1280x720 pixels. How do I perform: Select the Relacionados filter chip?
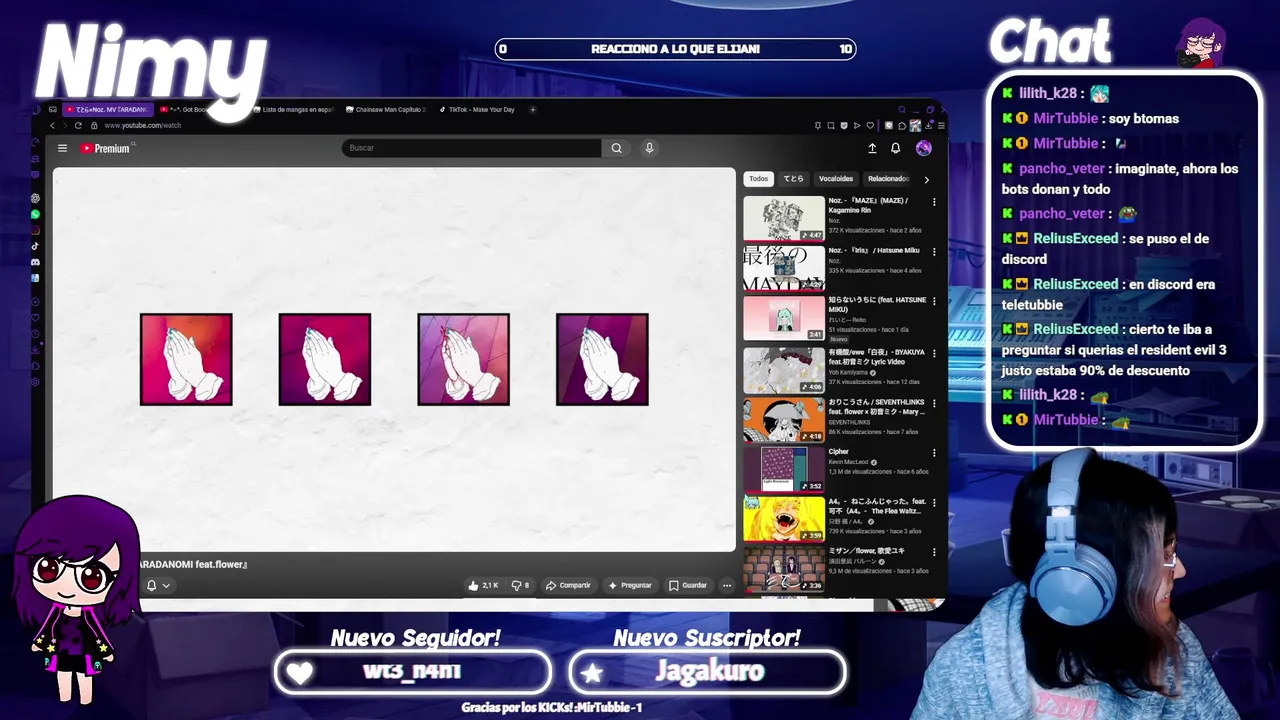[888, 179]
